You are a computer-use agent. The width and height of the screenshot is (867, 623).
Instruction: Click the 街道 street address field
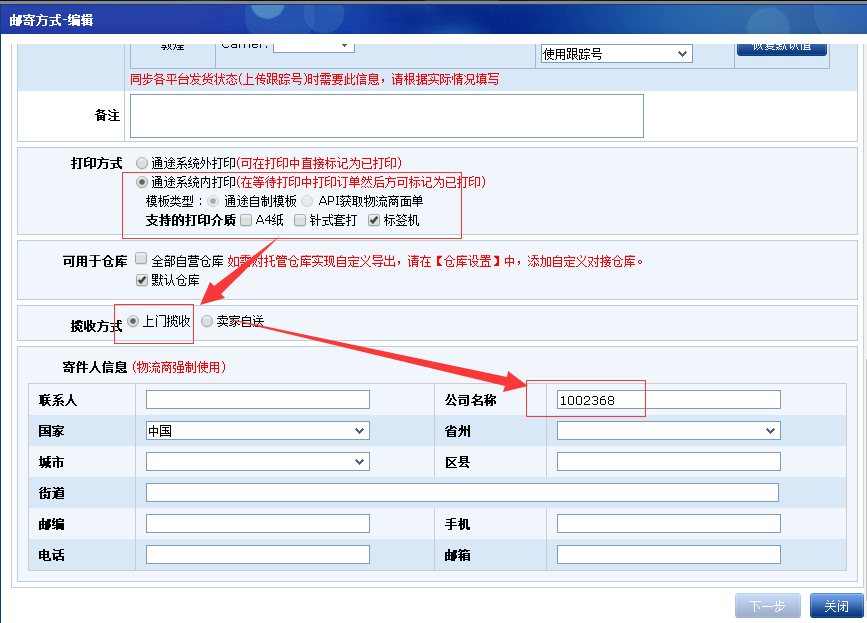click(x=462, y=492)
